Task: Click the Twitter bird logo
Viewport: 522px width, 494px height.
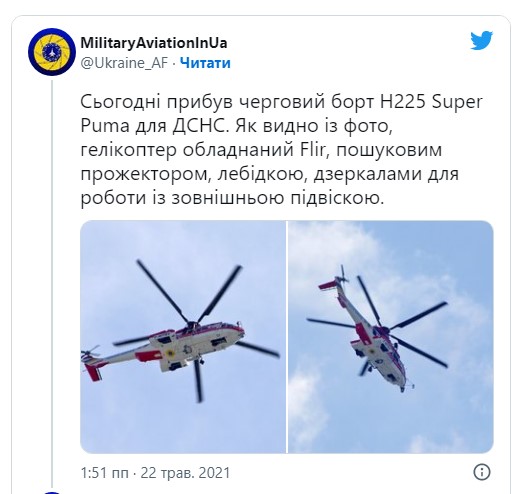Action: (481, 40)
